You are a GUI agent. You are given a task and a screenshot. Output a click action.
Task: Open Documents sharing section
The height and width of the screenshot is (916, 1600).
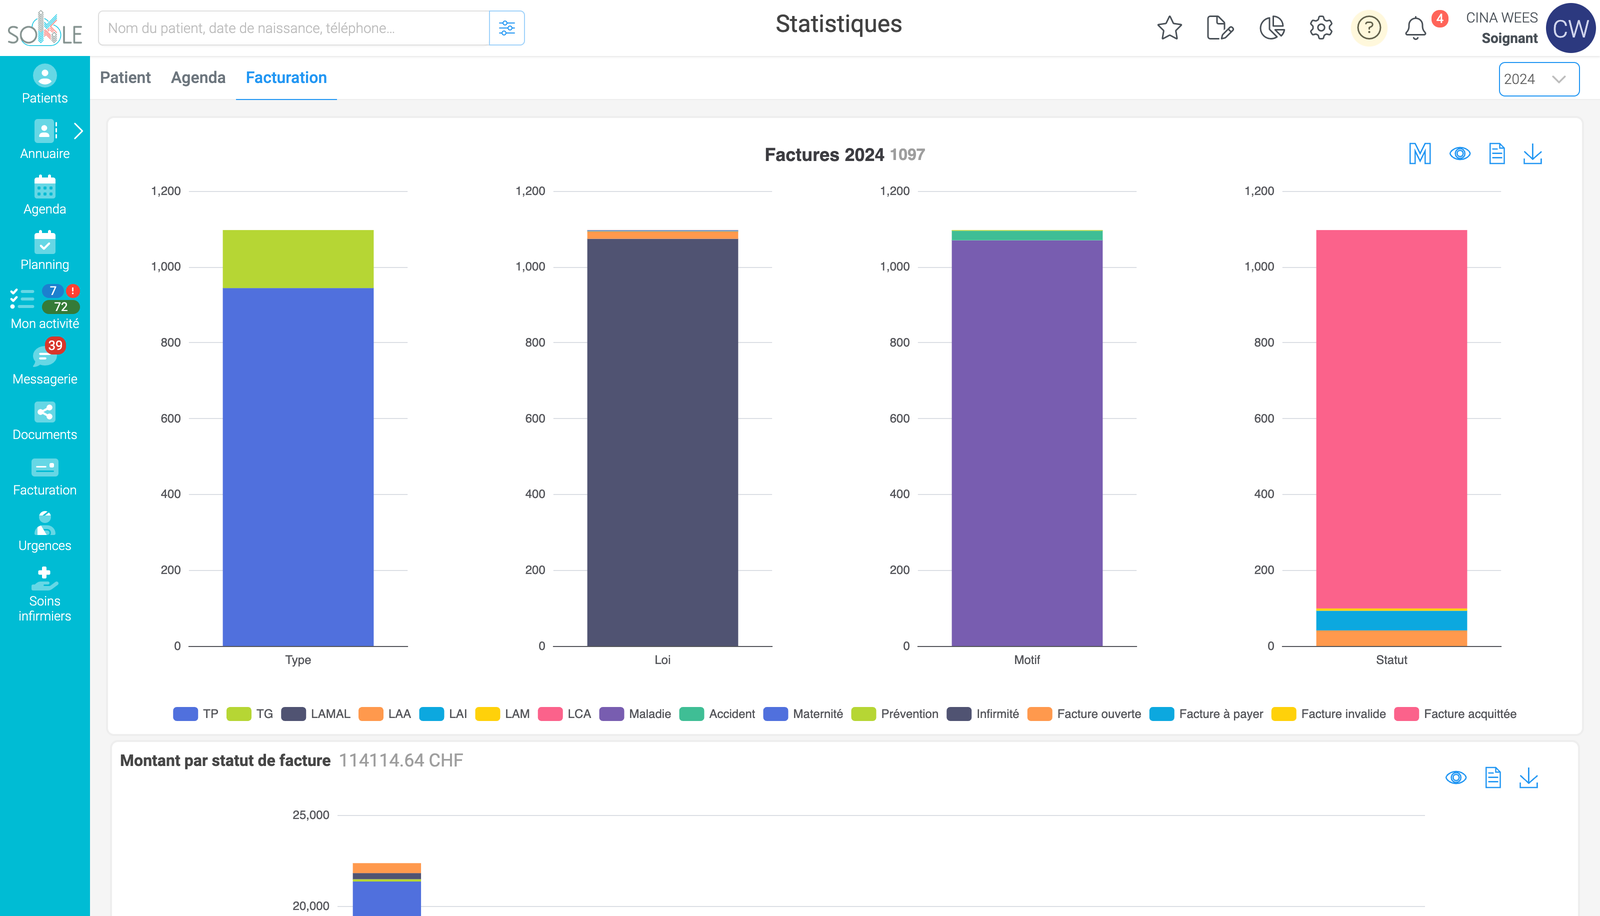(45, 421)
